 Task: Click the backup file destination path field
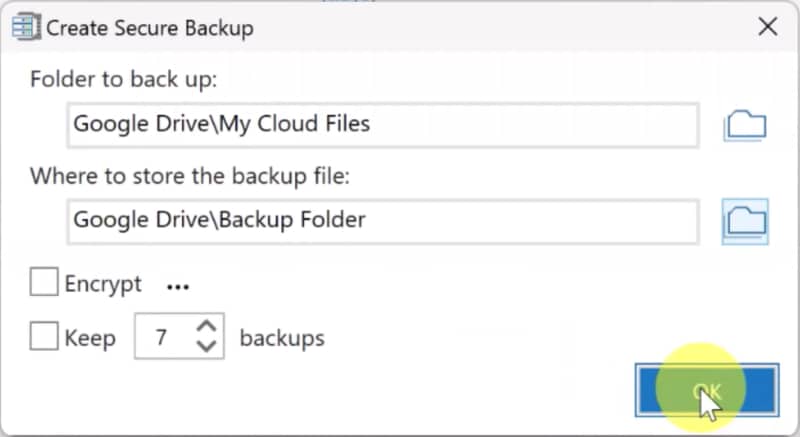(383, 220)
